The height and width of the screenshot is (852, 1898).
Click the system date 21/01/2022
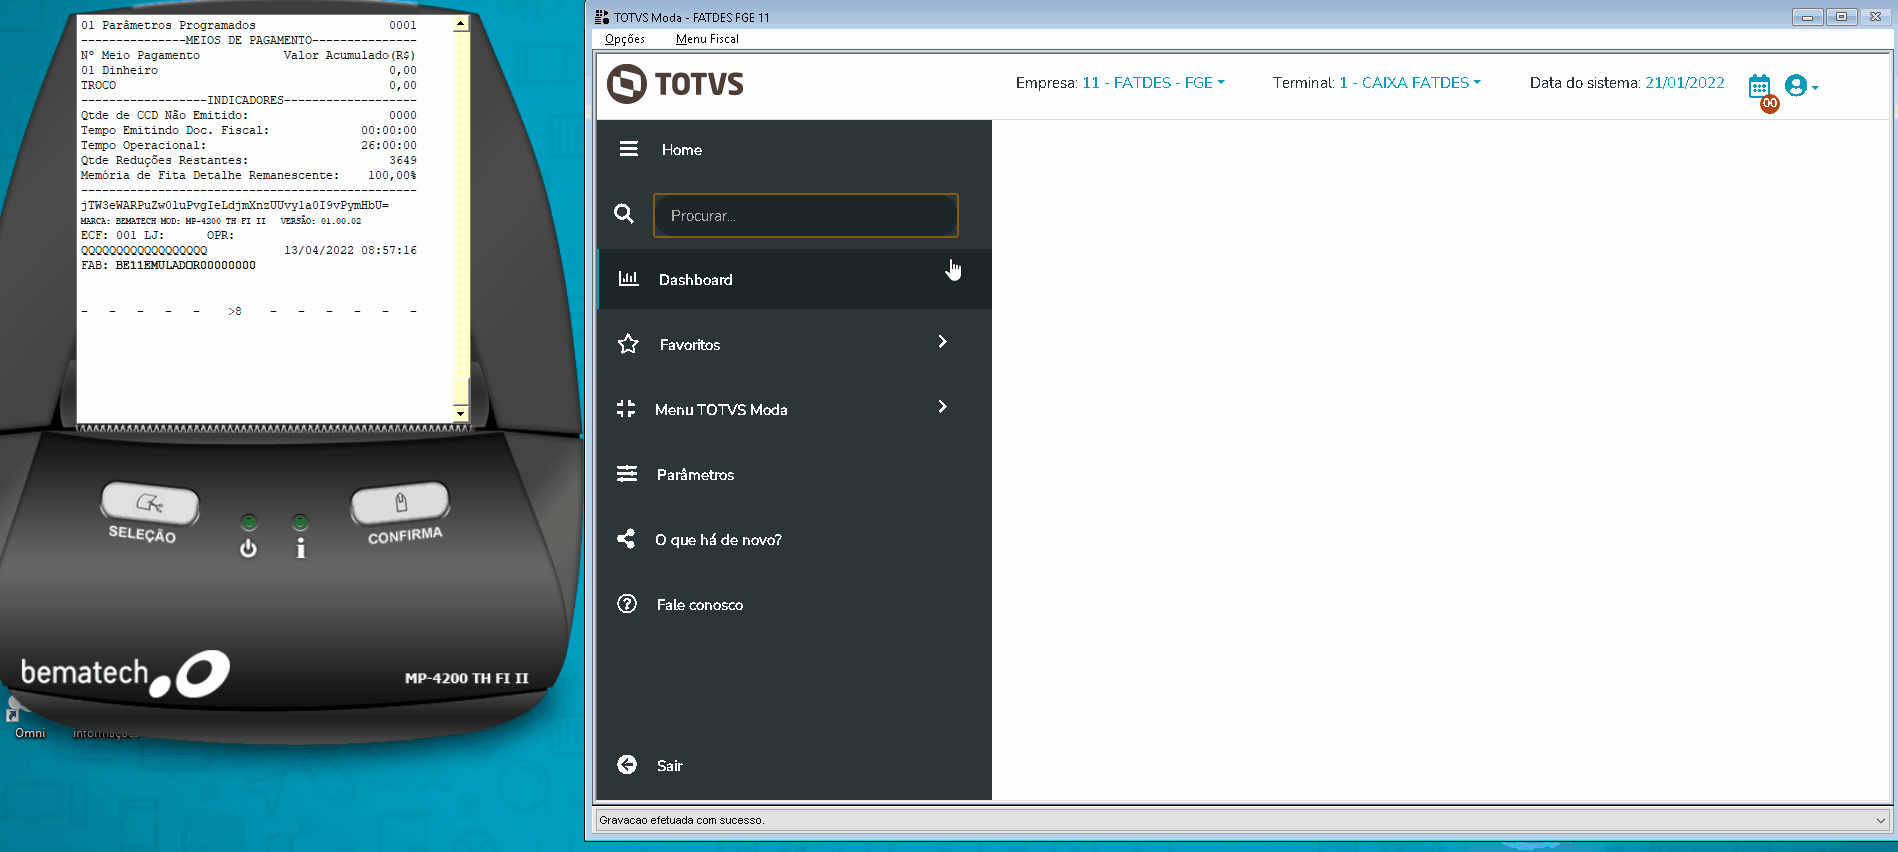tap(1685, 83)
